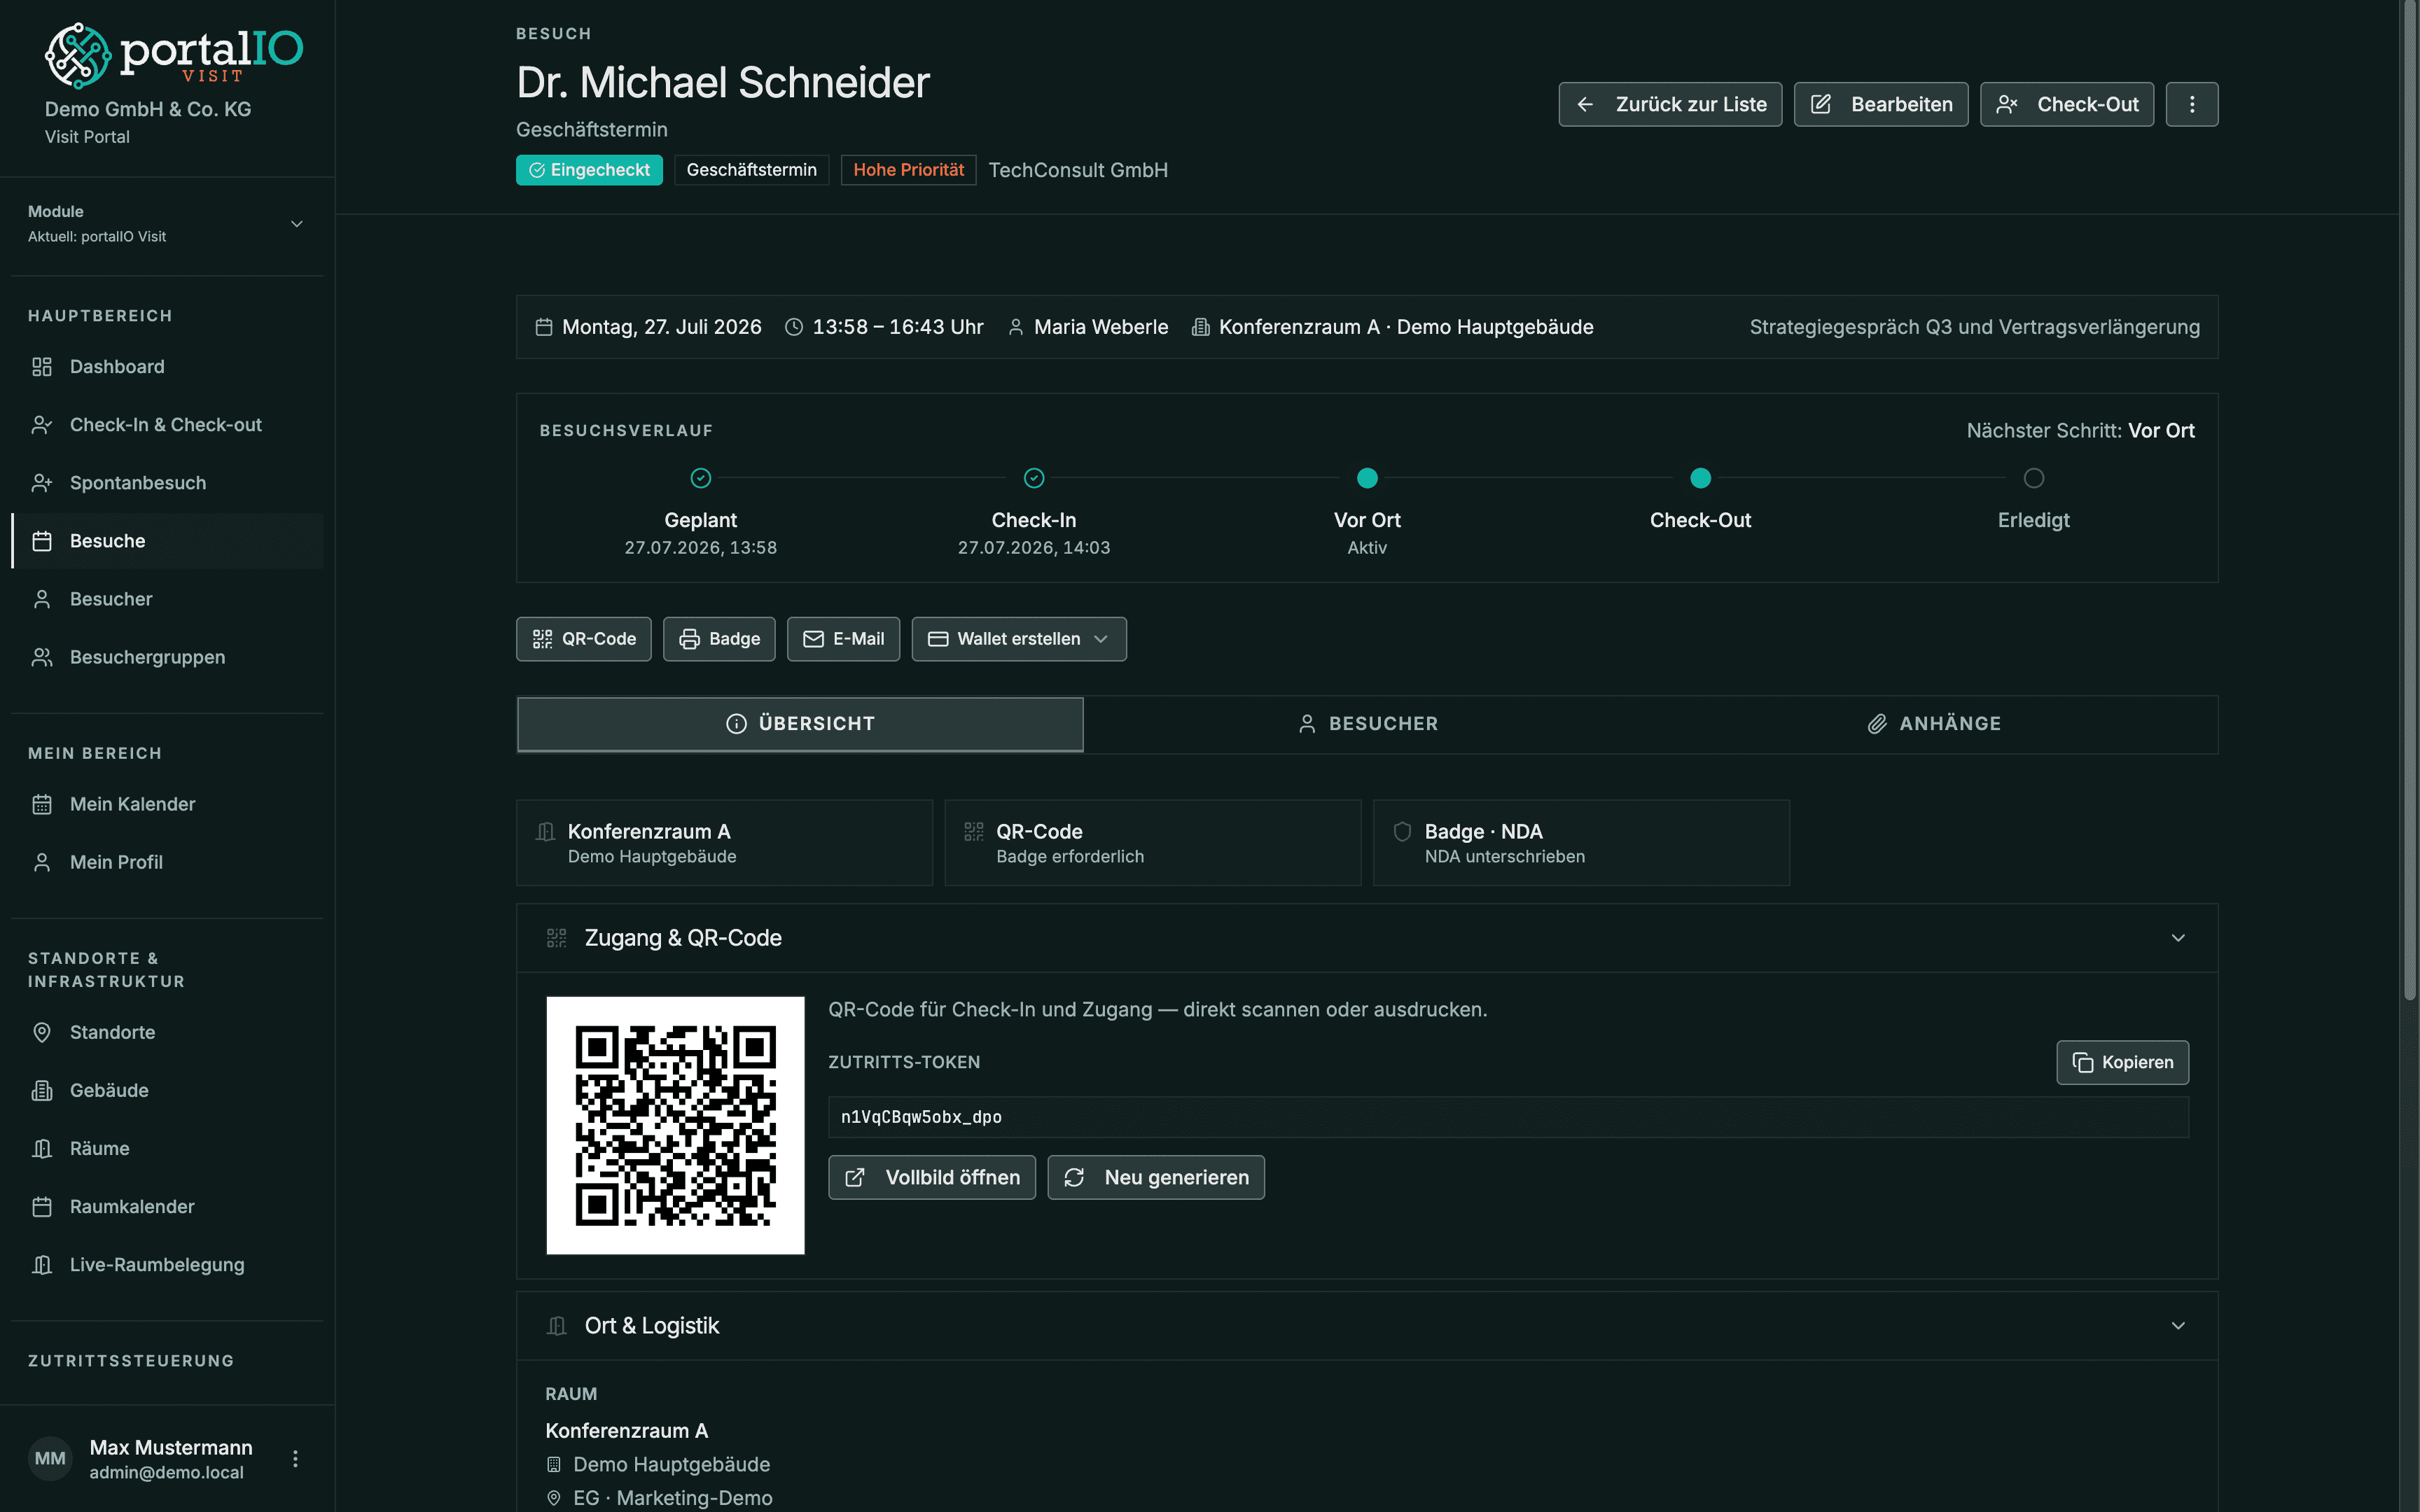This screenshot has width=2420, height=1512.
Task: Click Bearbeiten to edit the visit
Action: 1881,104
